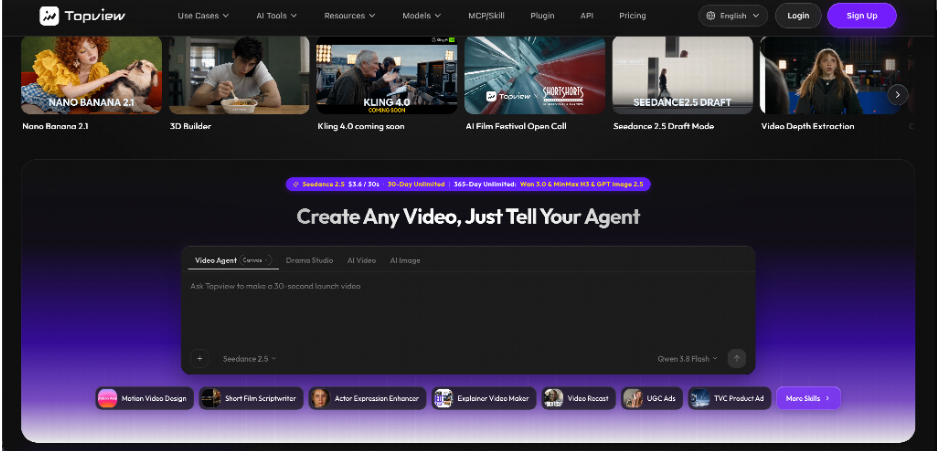Switch to the AI Image tab
Viewport: 937px width, 451px height.
[x=405, y=260]
